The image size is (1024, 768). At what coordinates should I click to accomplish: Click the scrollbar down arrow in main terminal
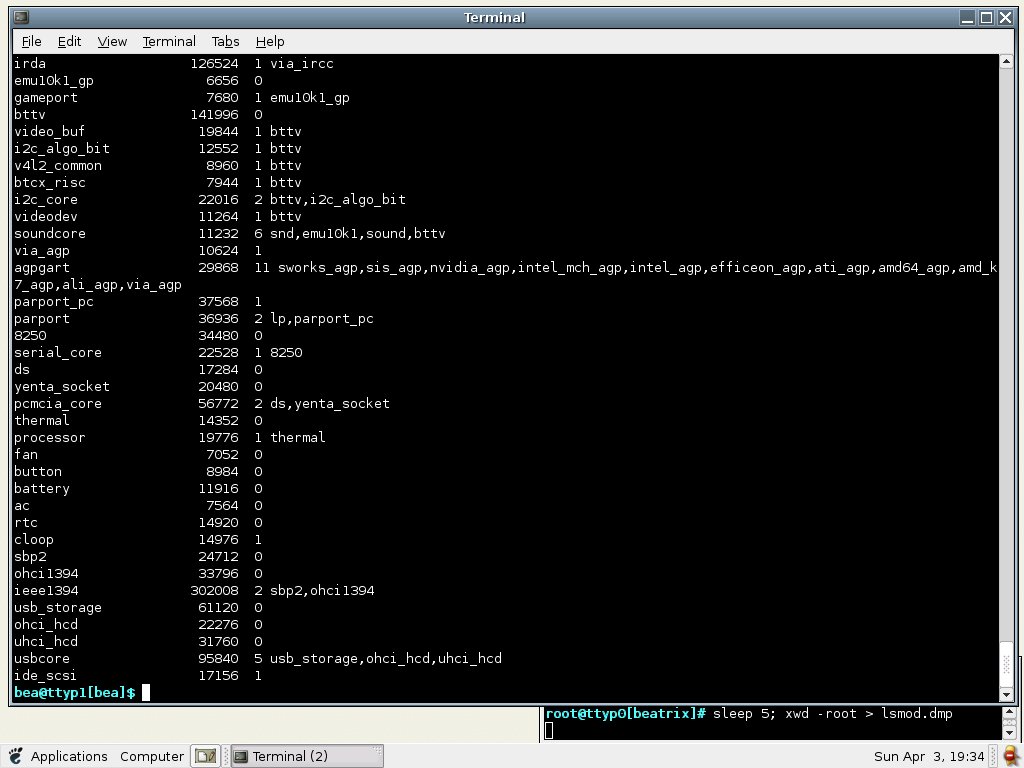coord(1006,694)
